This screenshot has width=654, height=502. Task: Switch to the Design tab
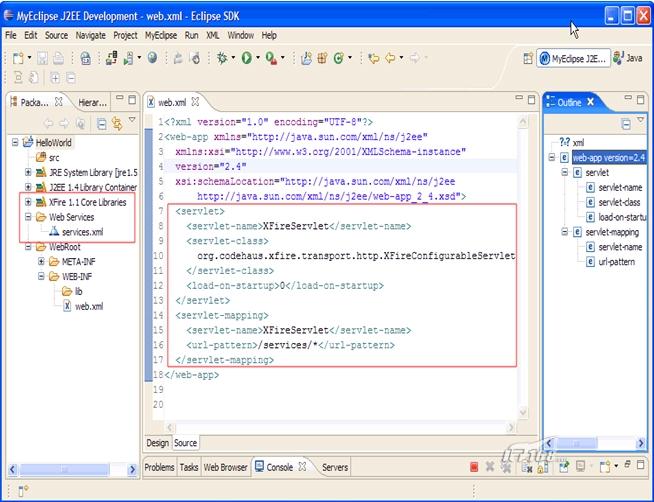(158, 443)
